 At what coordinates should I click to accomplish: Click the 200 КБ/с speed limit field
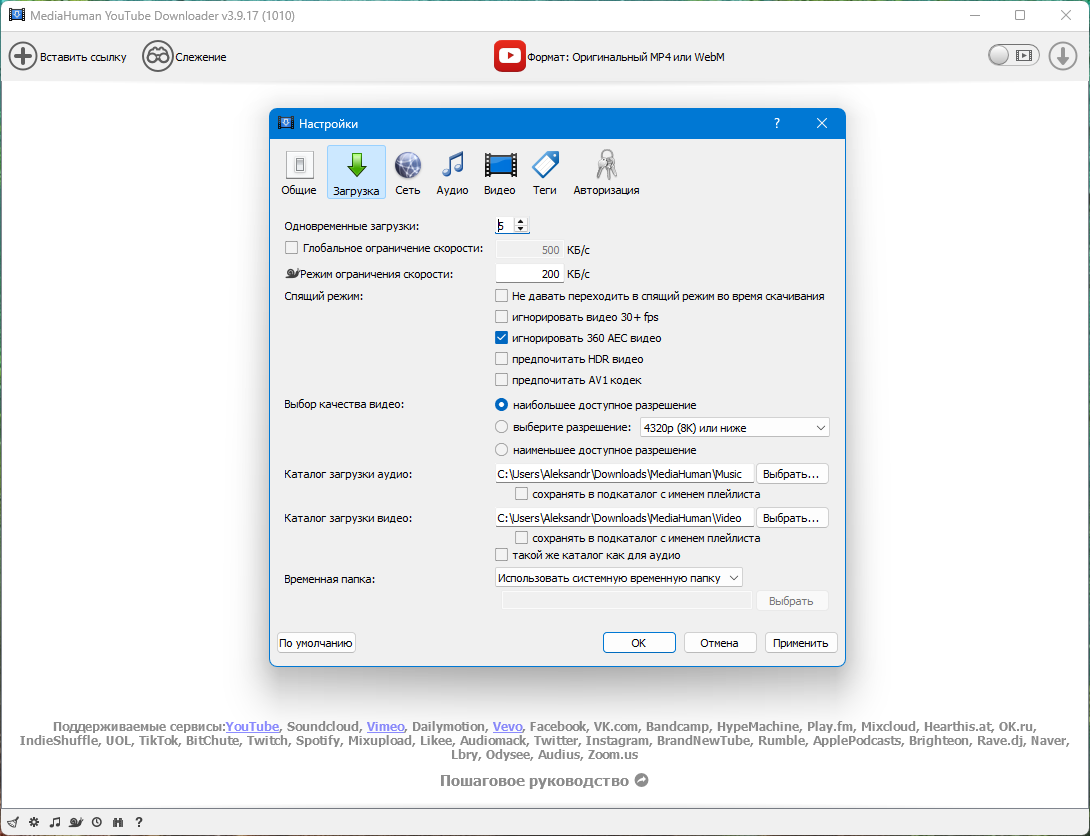coord(529,274)
